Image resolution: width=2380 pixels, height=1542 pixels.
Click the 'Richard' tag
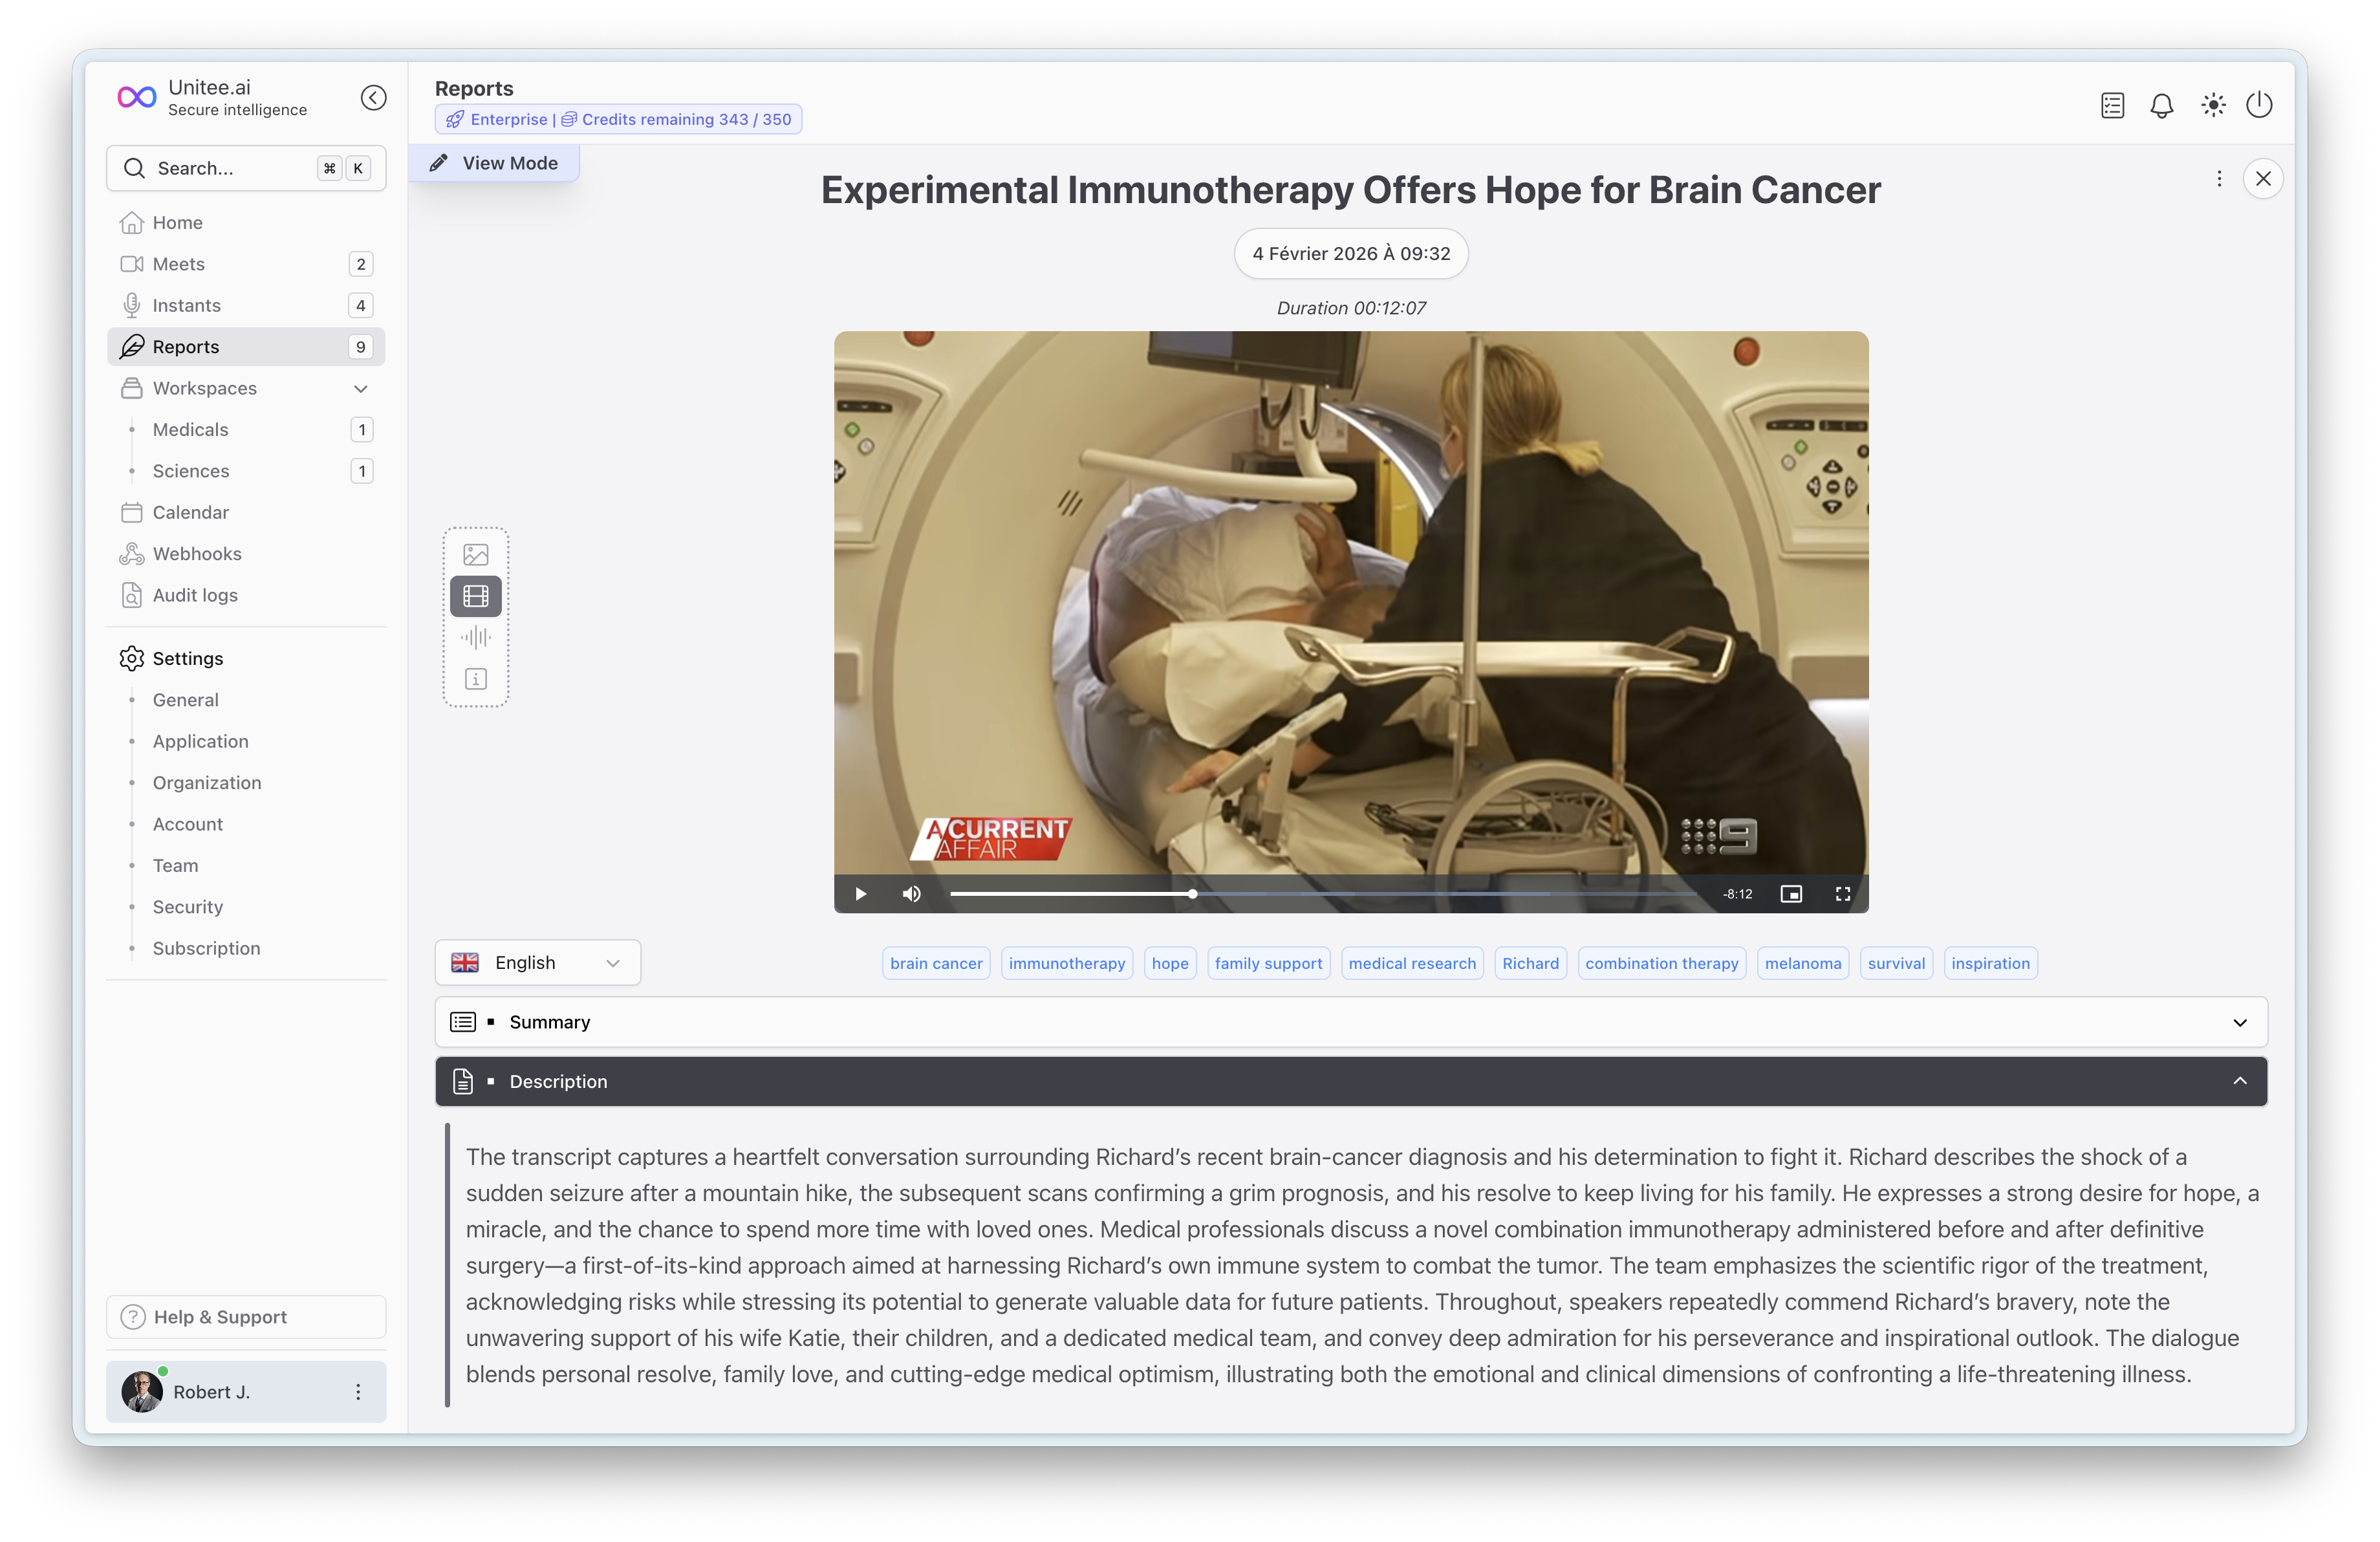(1530, 963)
